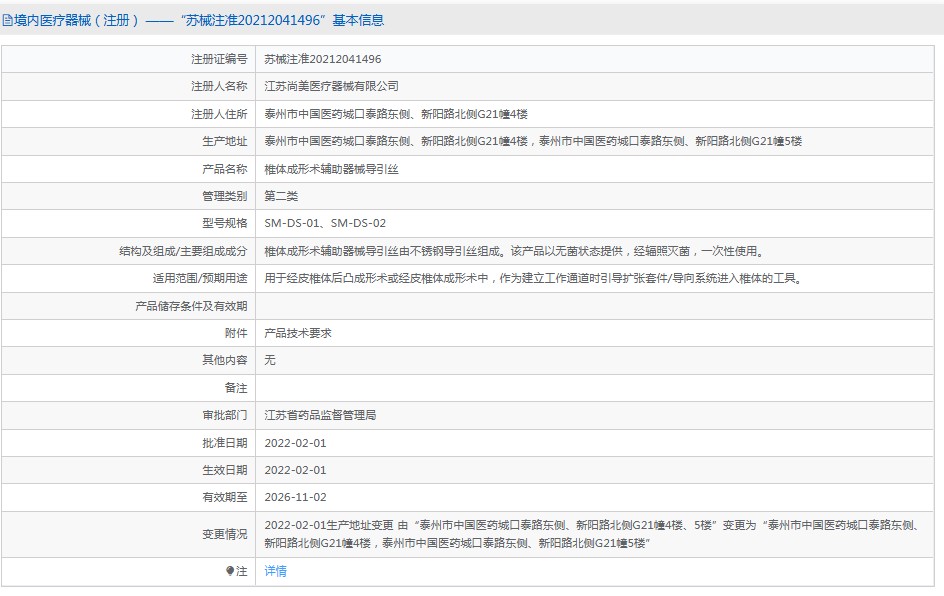Click the 批准日期 value 2022-02-01

(295, 442)
